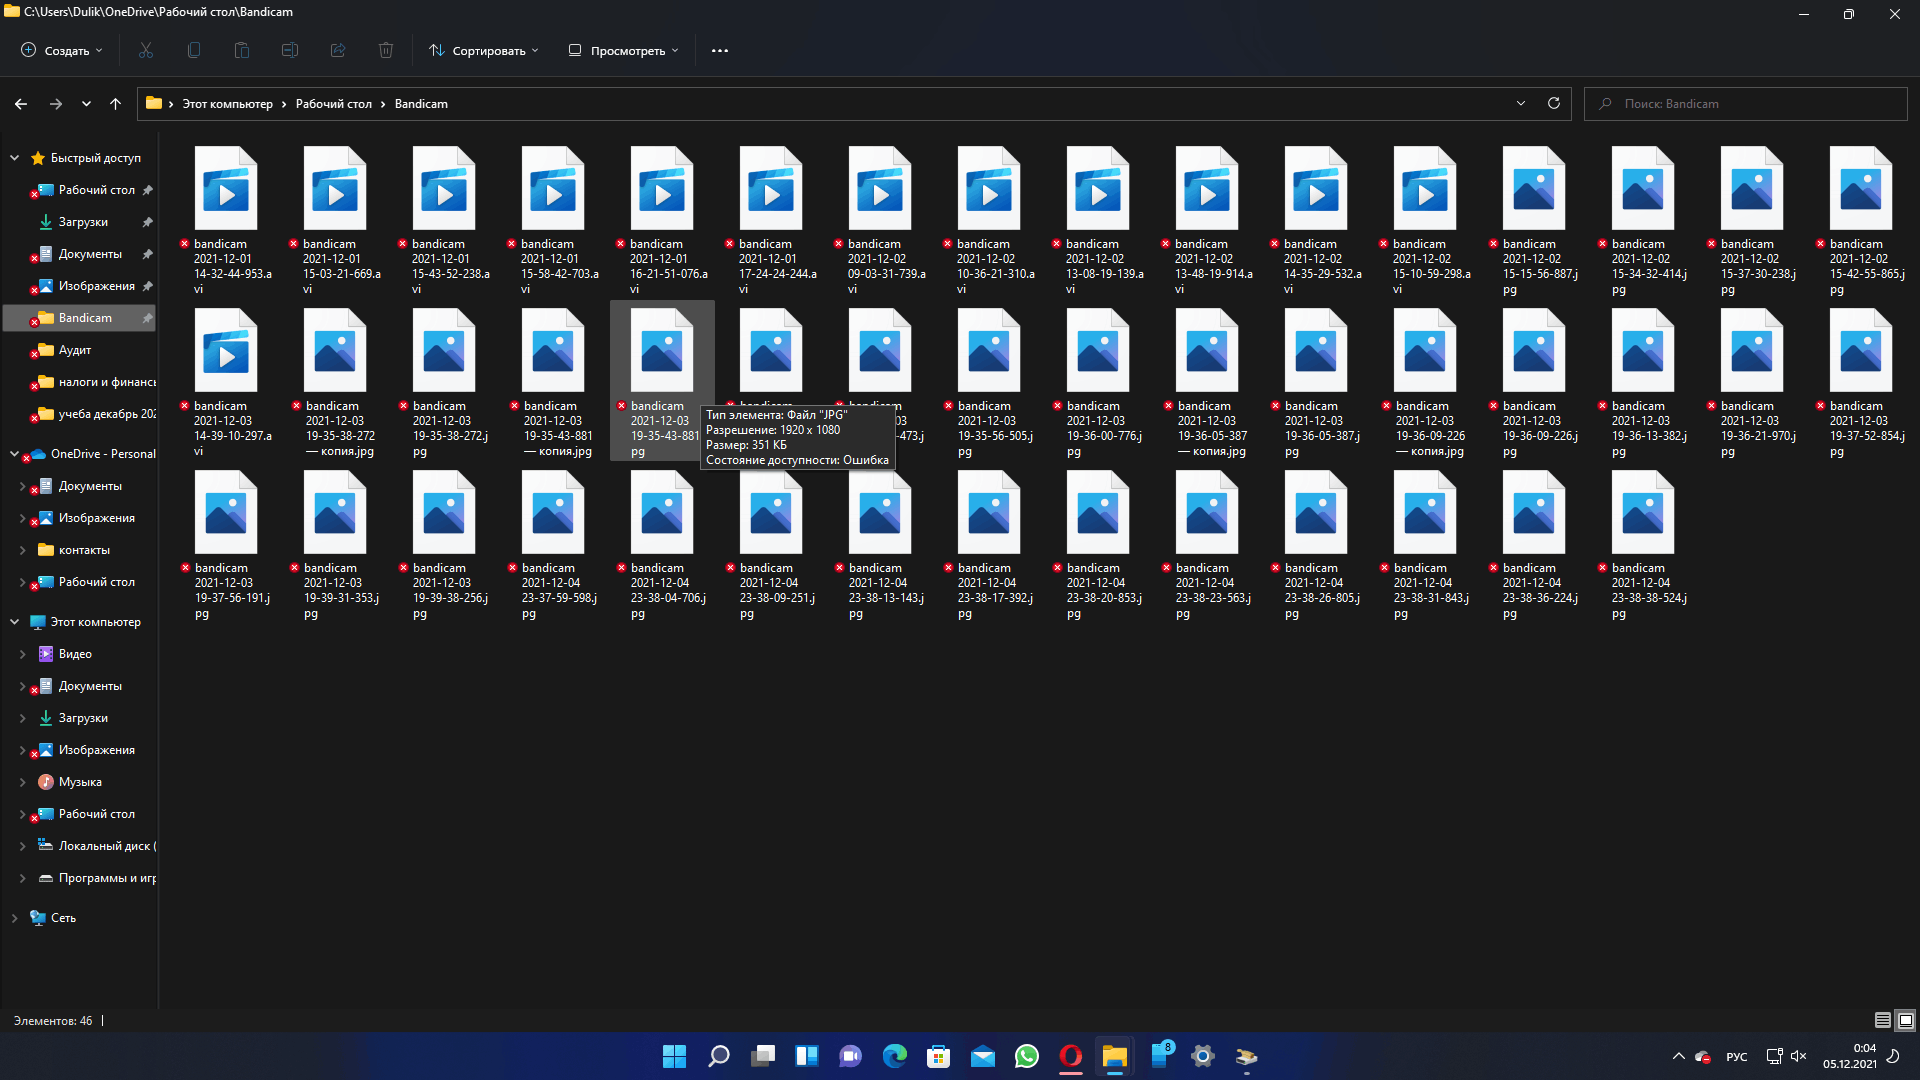The image size is (1920, 1080).
Task: Select image bandicam 2021-12-03 19-39-31-353.jpg
Action: click(x=335, y=544)
